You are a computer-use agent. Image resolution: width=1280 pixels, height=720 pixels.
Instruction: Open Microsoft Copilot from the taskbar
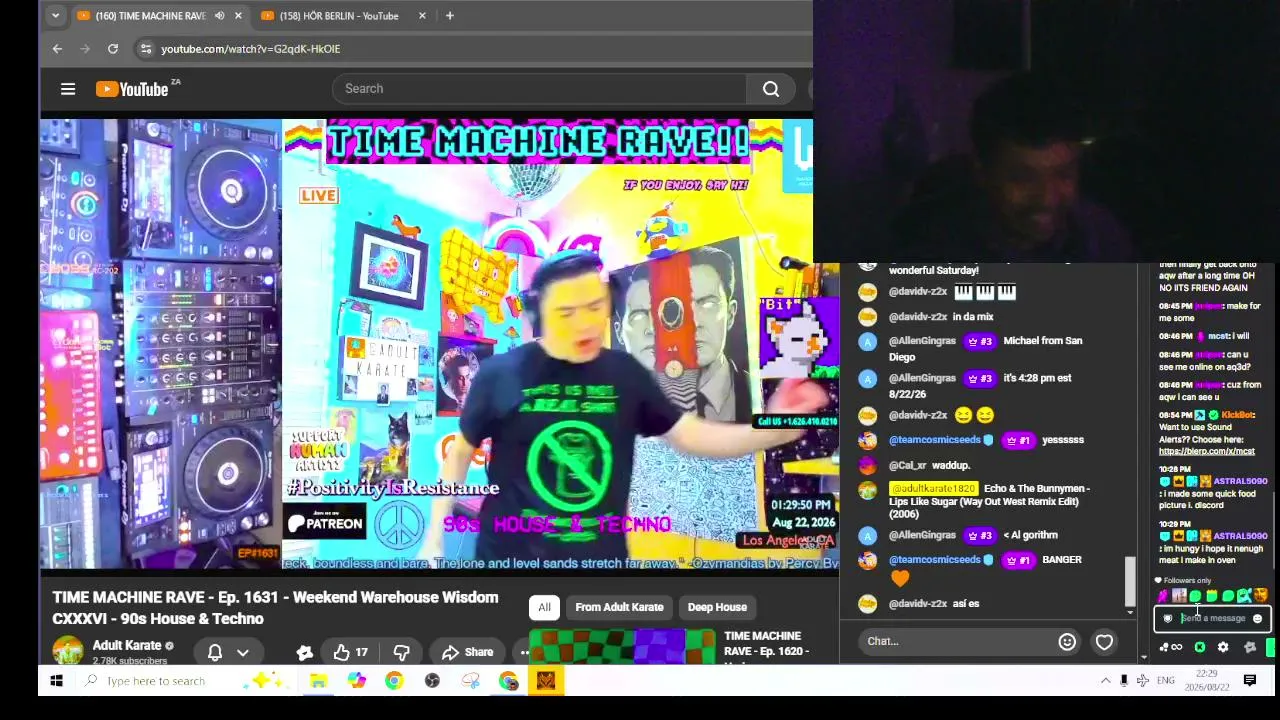click(x=356, y=681)
